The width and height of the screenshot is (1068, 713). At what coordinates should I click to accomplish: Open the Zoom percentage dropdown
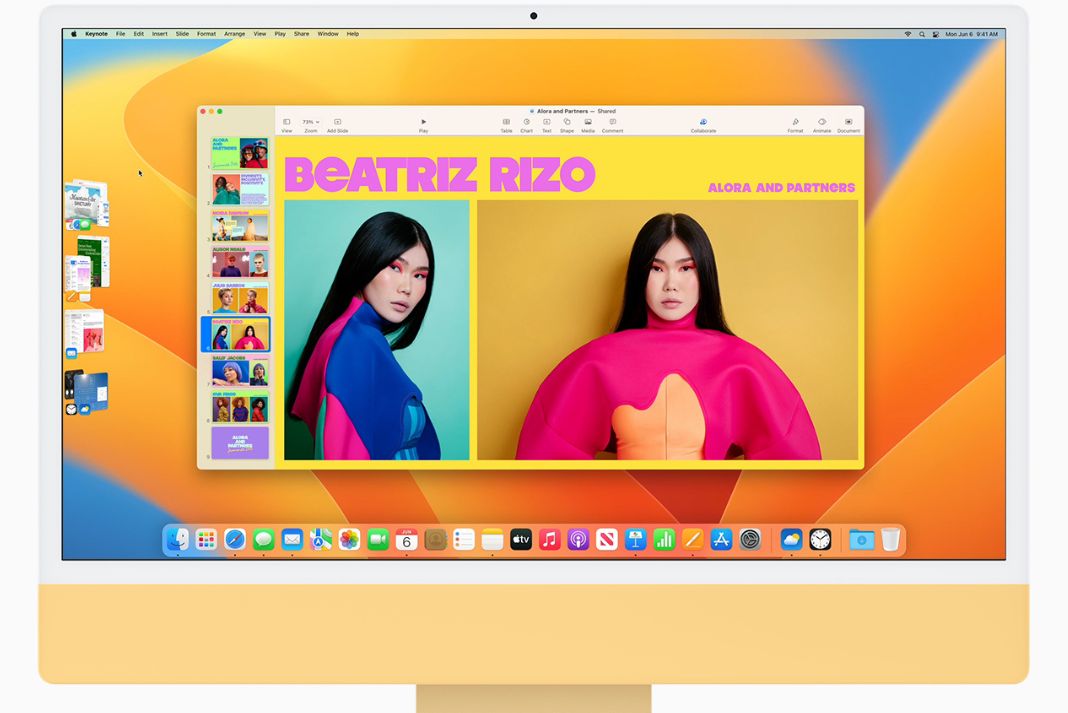click(311, 122)
